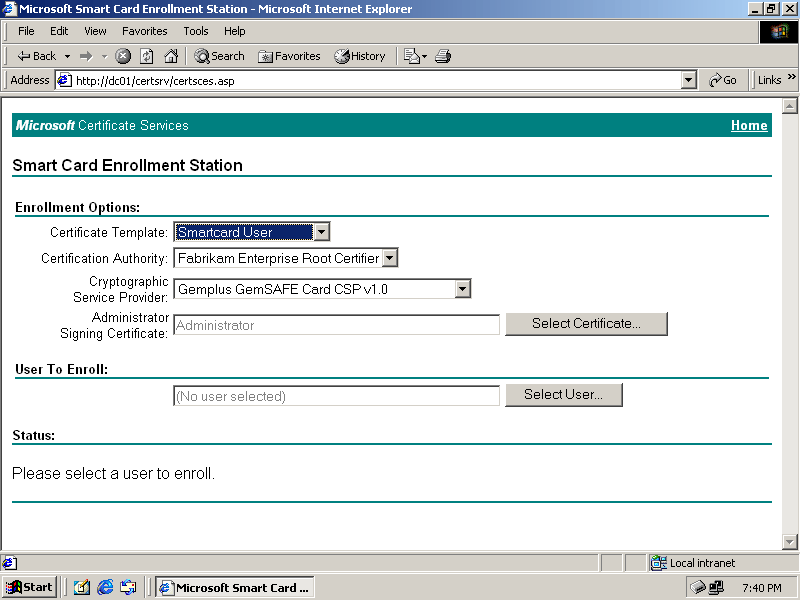Image resolution: width=800 pixels, height=600 pixels.
Task: Open the Favorites pane
Action: pyautogui.click(x=289, y=56)
